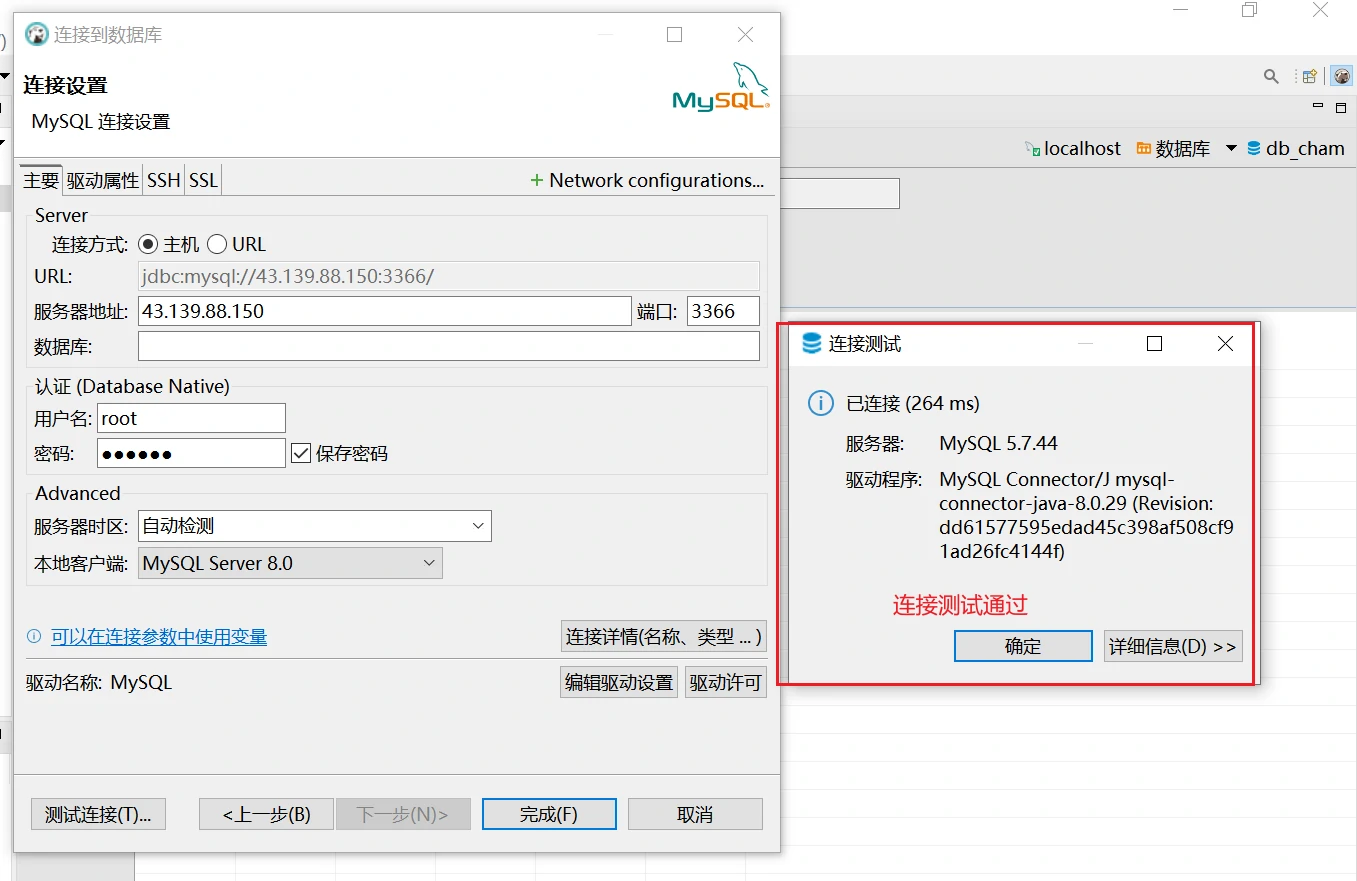1357x881 pixels.
Task: Click the info icon in 连接测试 dialog
Action: (820, 403)
